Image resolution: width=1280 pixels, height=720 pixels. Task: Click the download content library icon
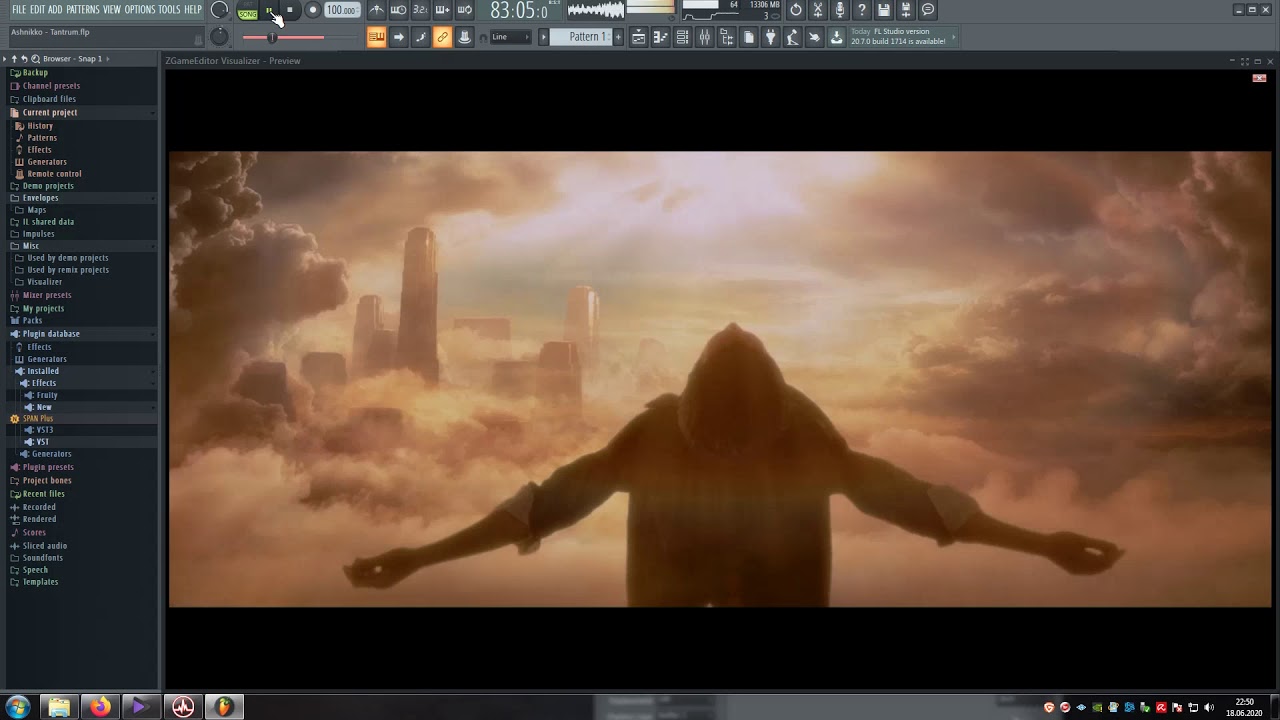coord(836,37)
